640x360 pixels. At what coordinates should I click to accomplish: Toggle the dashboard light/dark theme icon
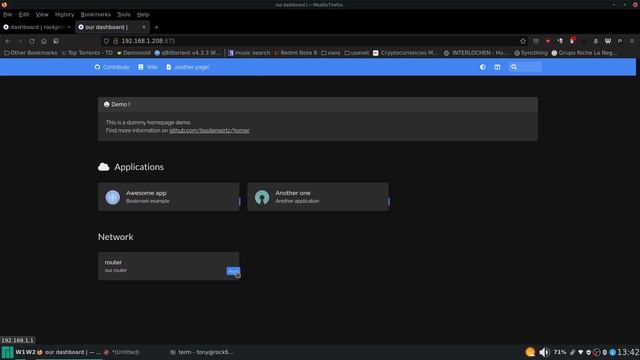click(x=482, y=67)
